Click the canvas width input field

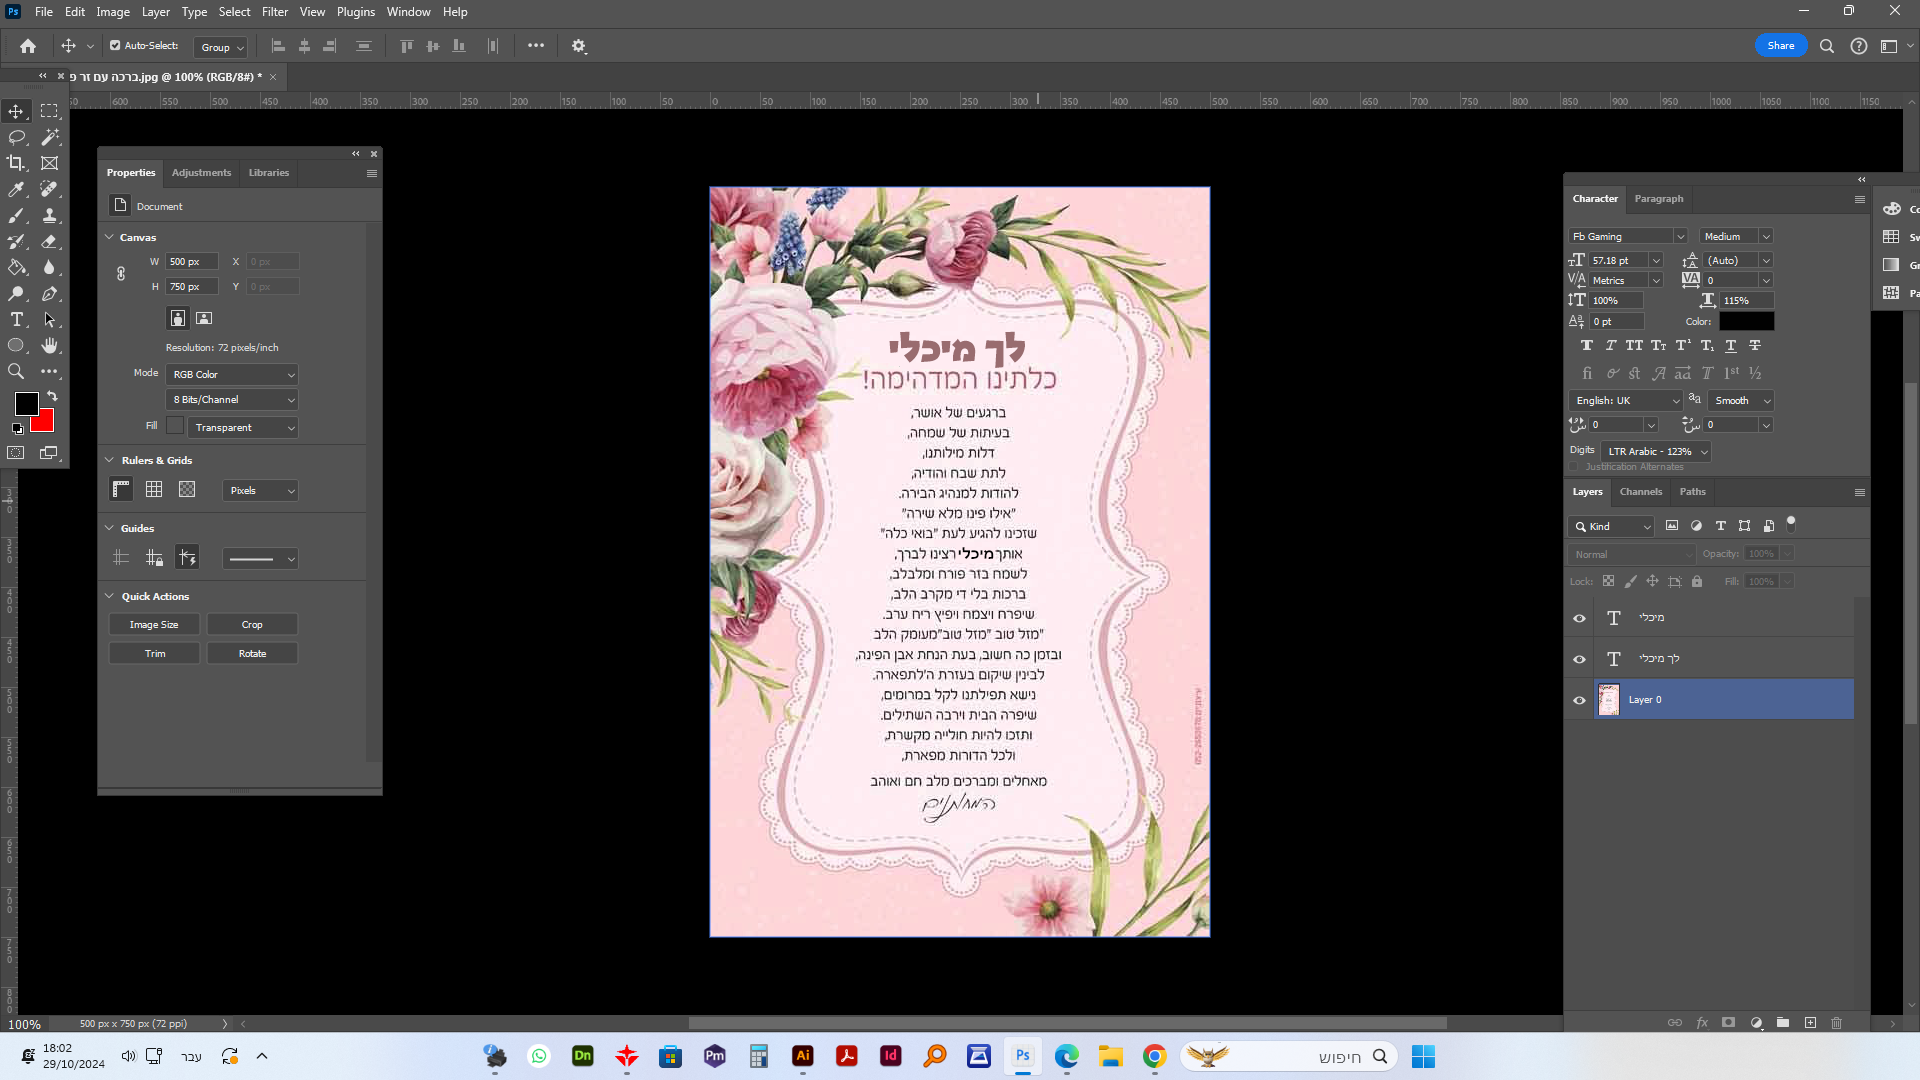click(x=191, y=262)
